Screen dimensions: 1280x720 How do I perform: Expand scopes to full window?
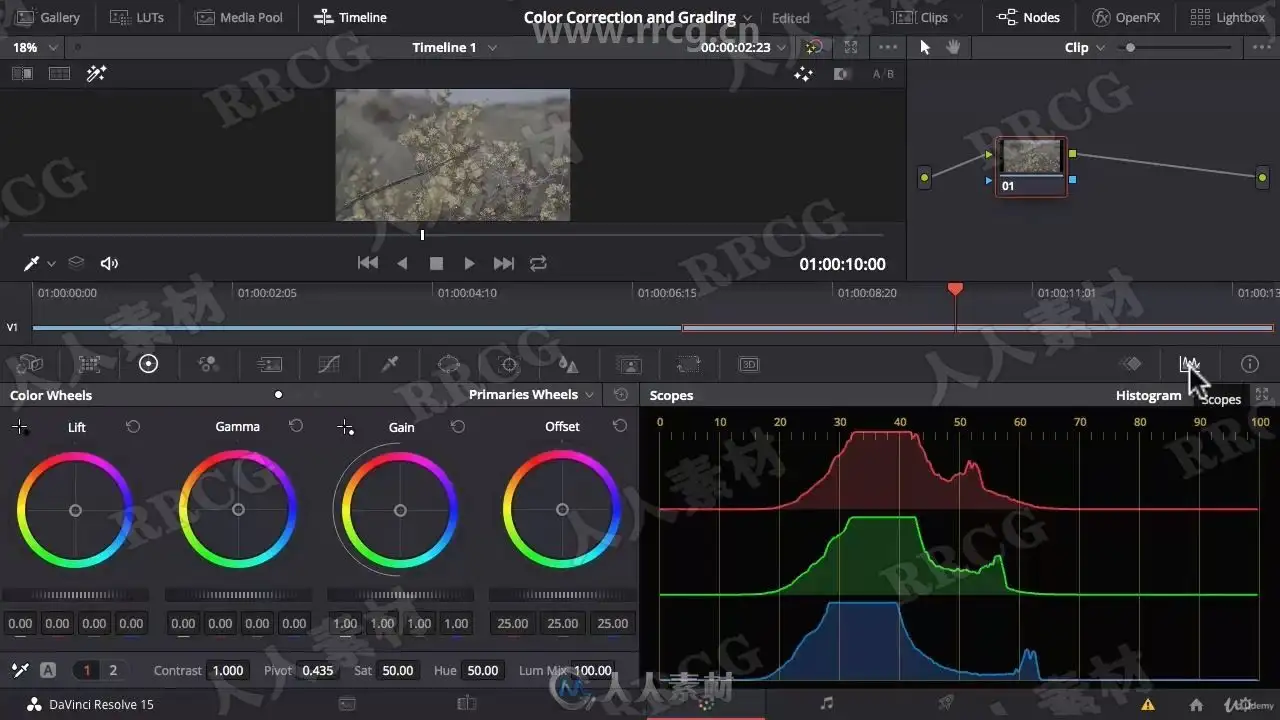click(1262, 395)
